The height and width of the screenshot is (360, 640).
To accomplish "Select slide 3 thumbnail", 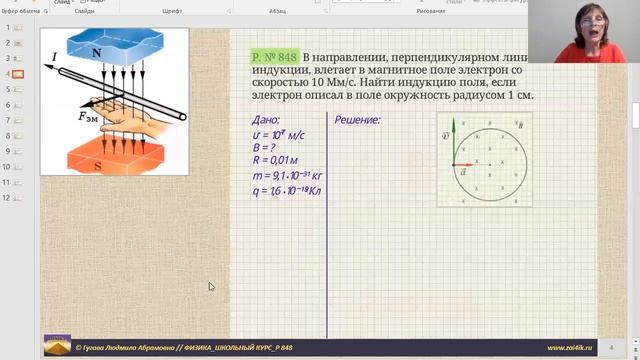I will click(18, 59).
